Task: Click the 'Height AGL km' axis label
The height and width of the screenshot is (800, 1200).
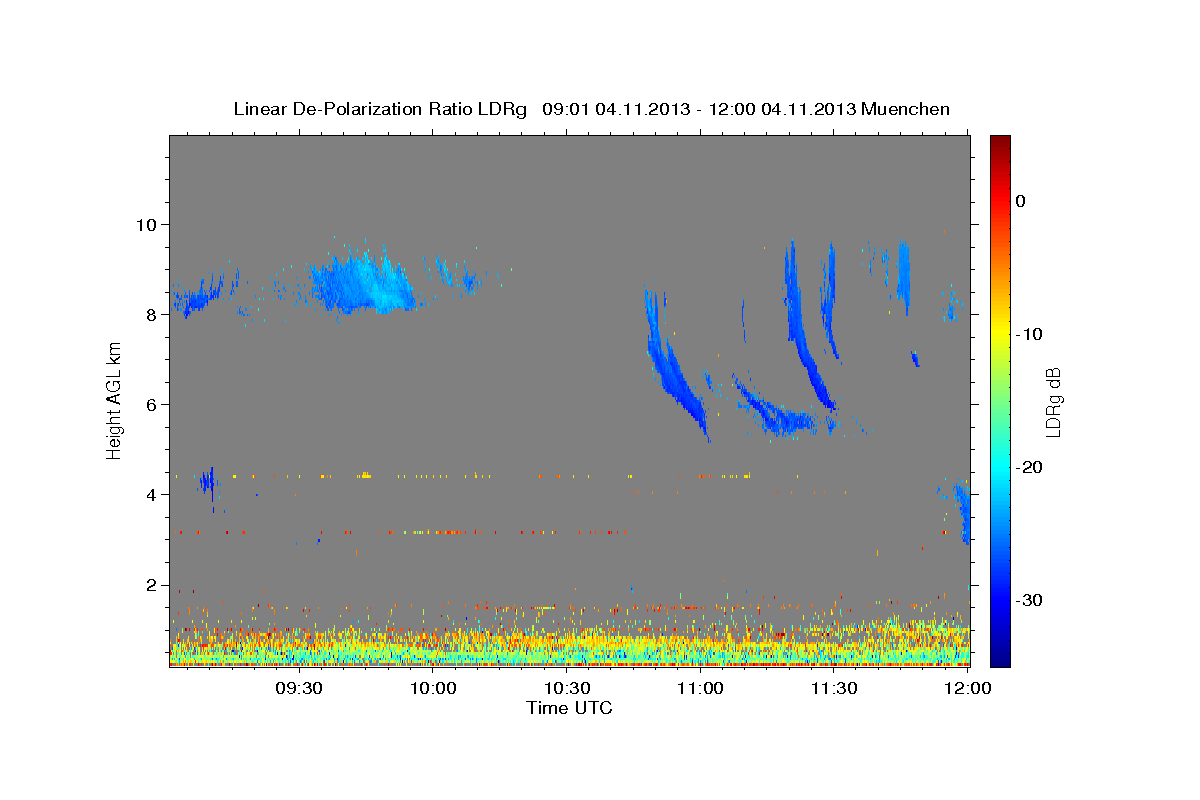Action: (114, 400)
